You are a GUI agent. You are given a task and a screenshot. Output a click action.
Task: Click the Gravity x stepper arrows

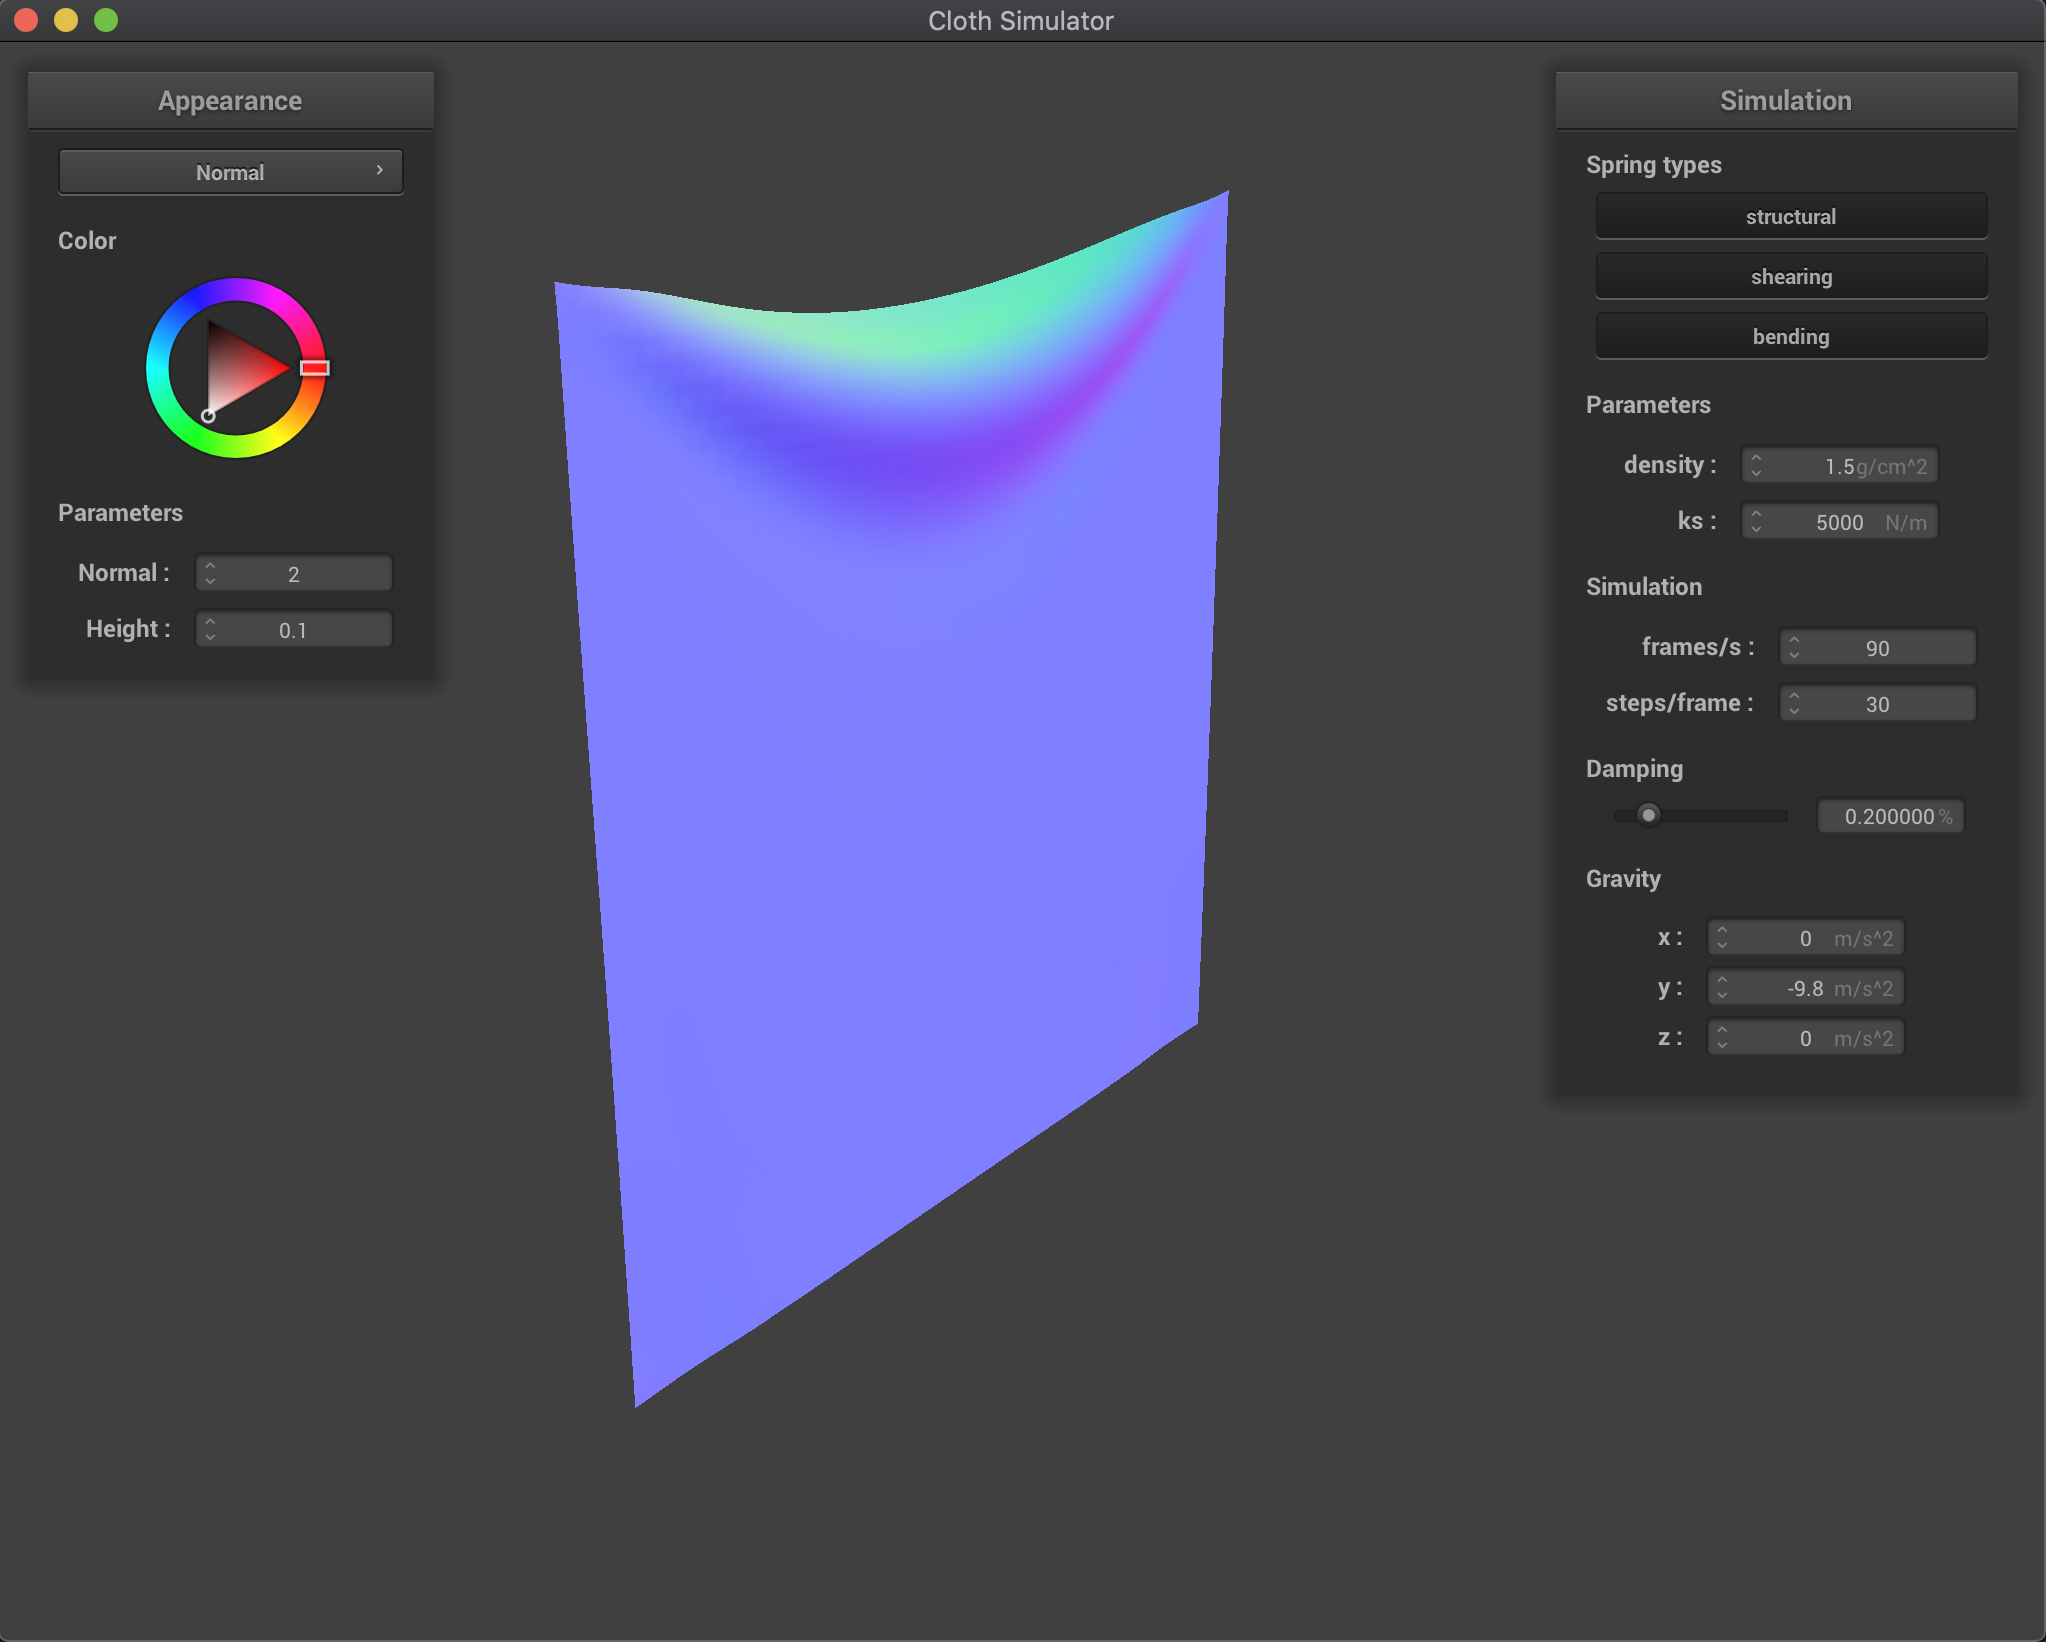pos(1722,938)
